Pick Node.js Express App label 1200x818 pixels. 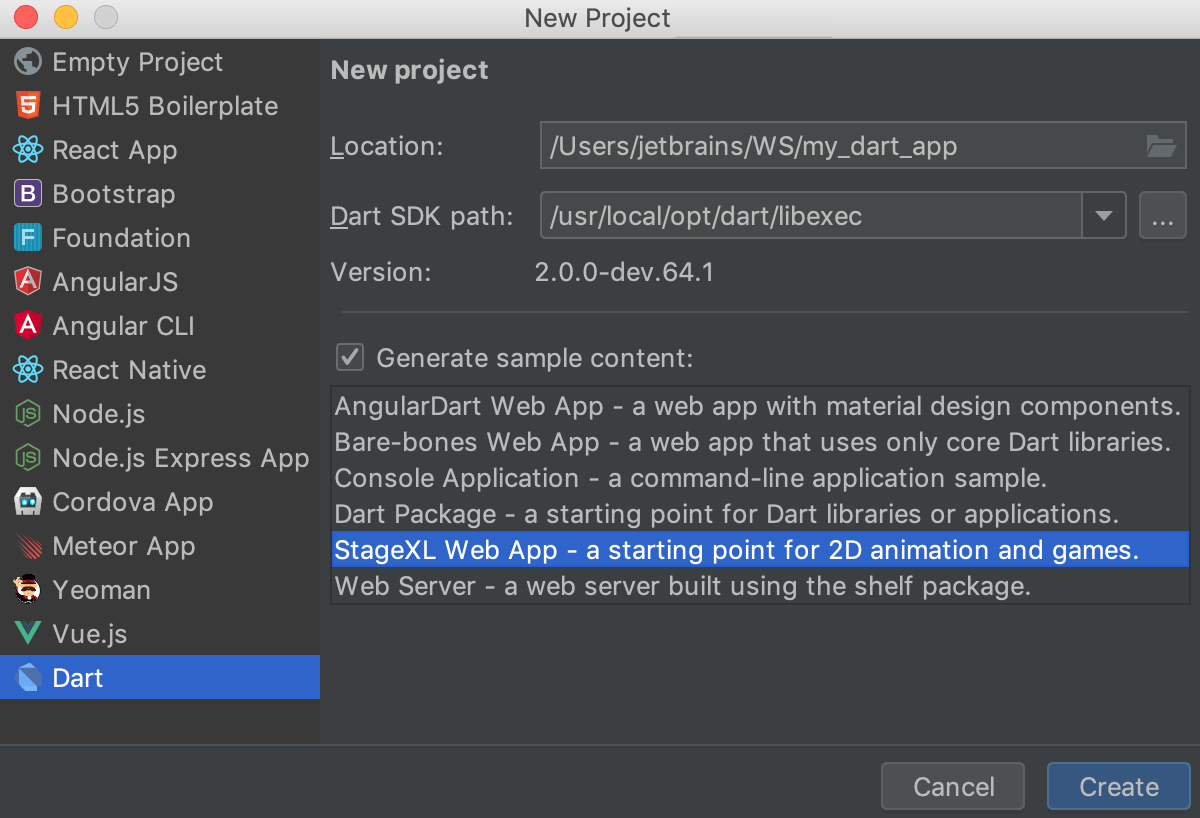tap(181, 458)
